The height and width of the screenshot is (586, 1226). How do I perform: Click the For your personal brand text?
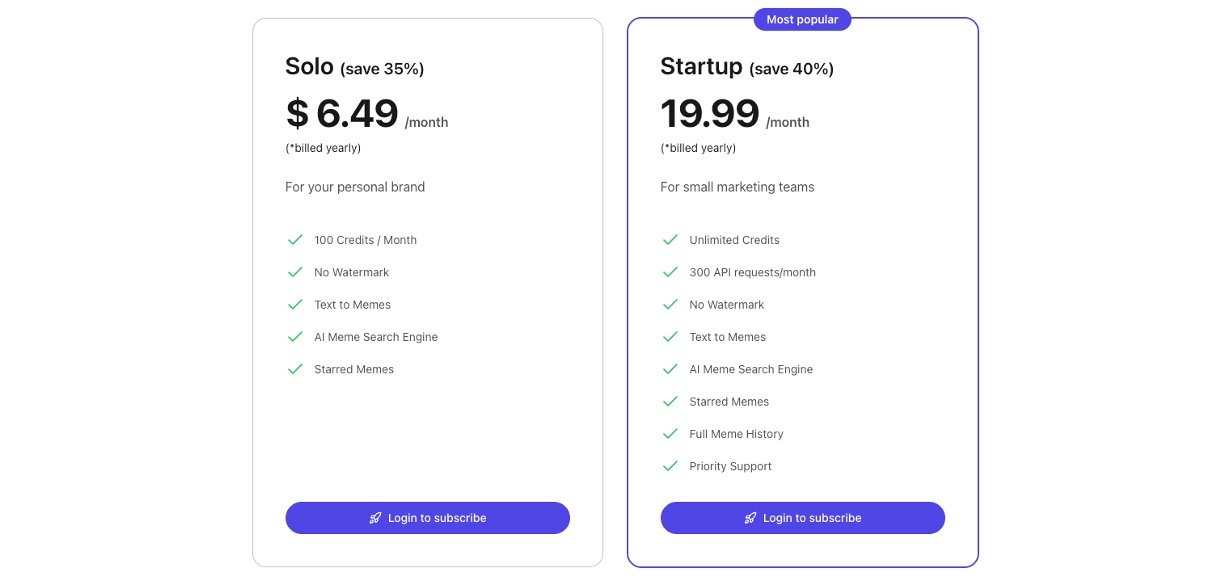click(355, 187)
